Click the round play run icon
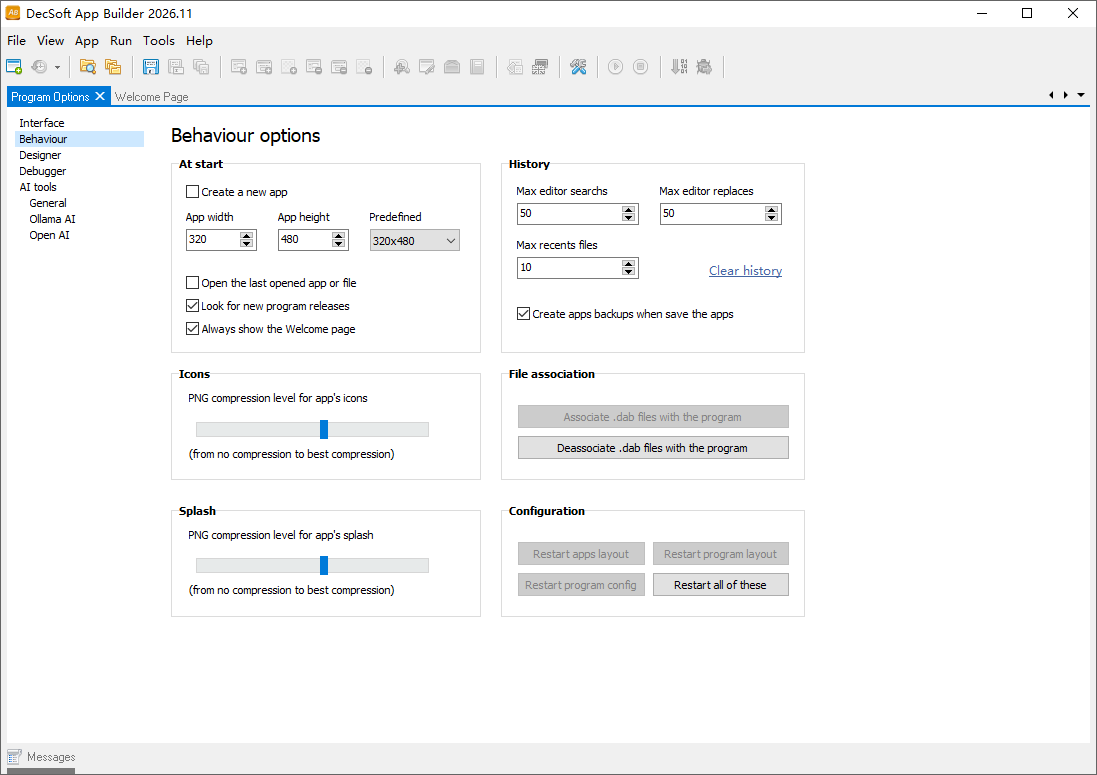The width and height of the screenshot is (1097, 775). tap(615, 66)
